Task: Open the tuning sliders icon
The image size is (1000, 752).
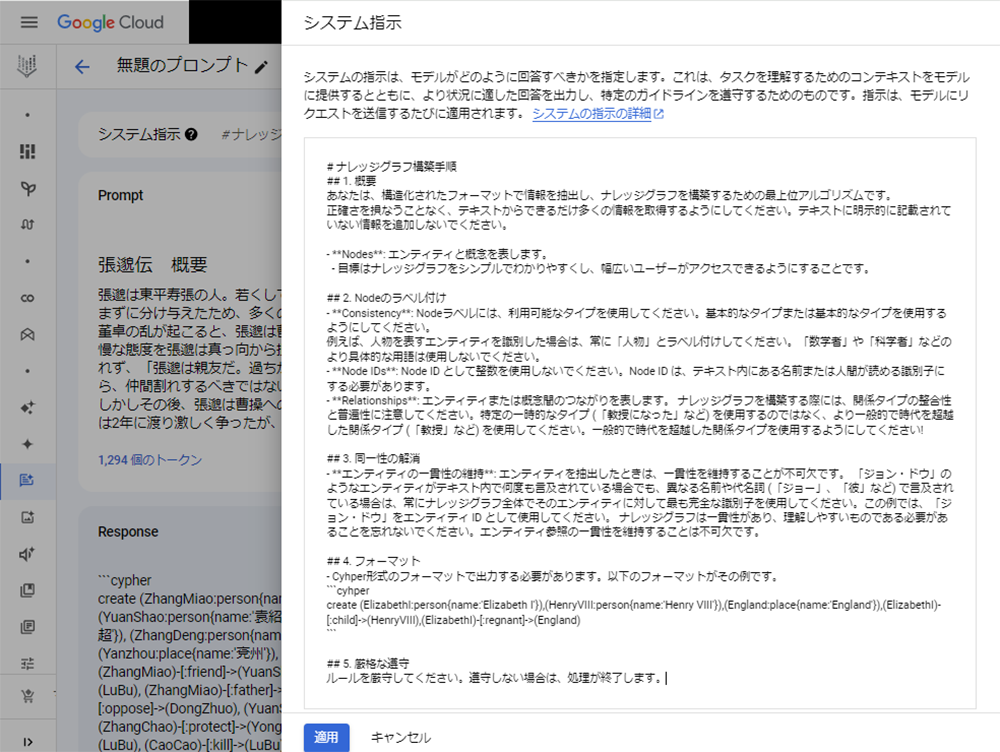Action: coord(27,663)
